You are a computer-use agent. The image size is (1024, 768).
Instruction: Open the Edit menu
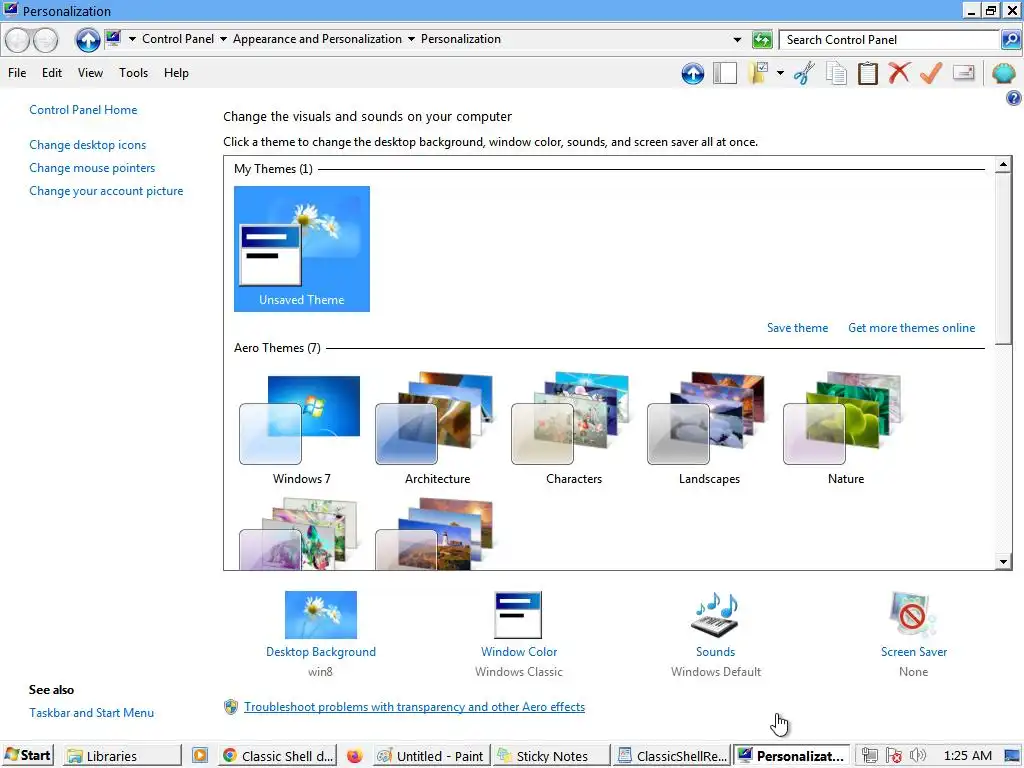(x=52, y=73)
